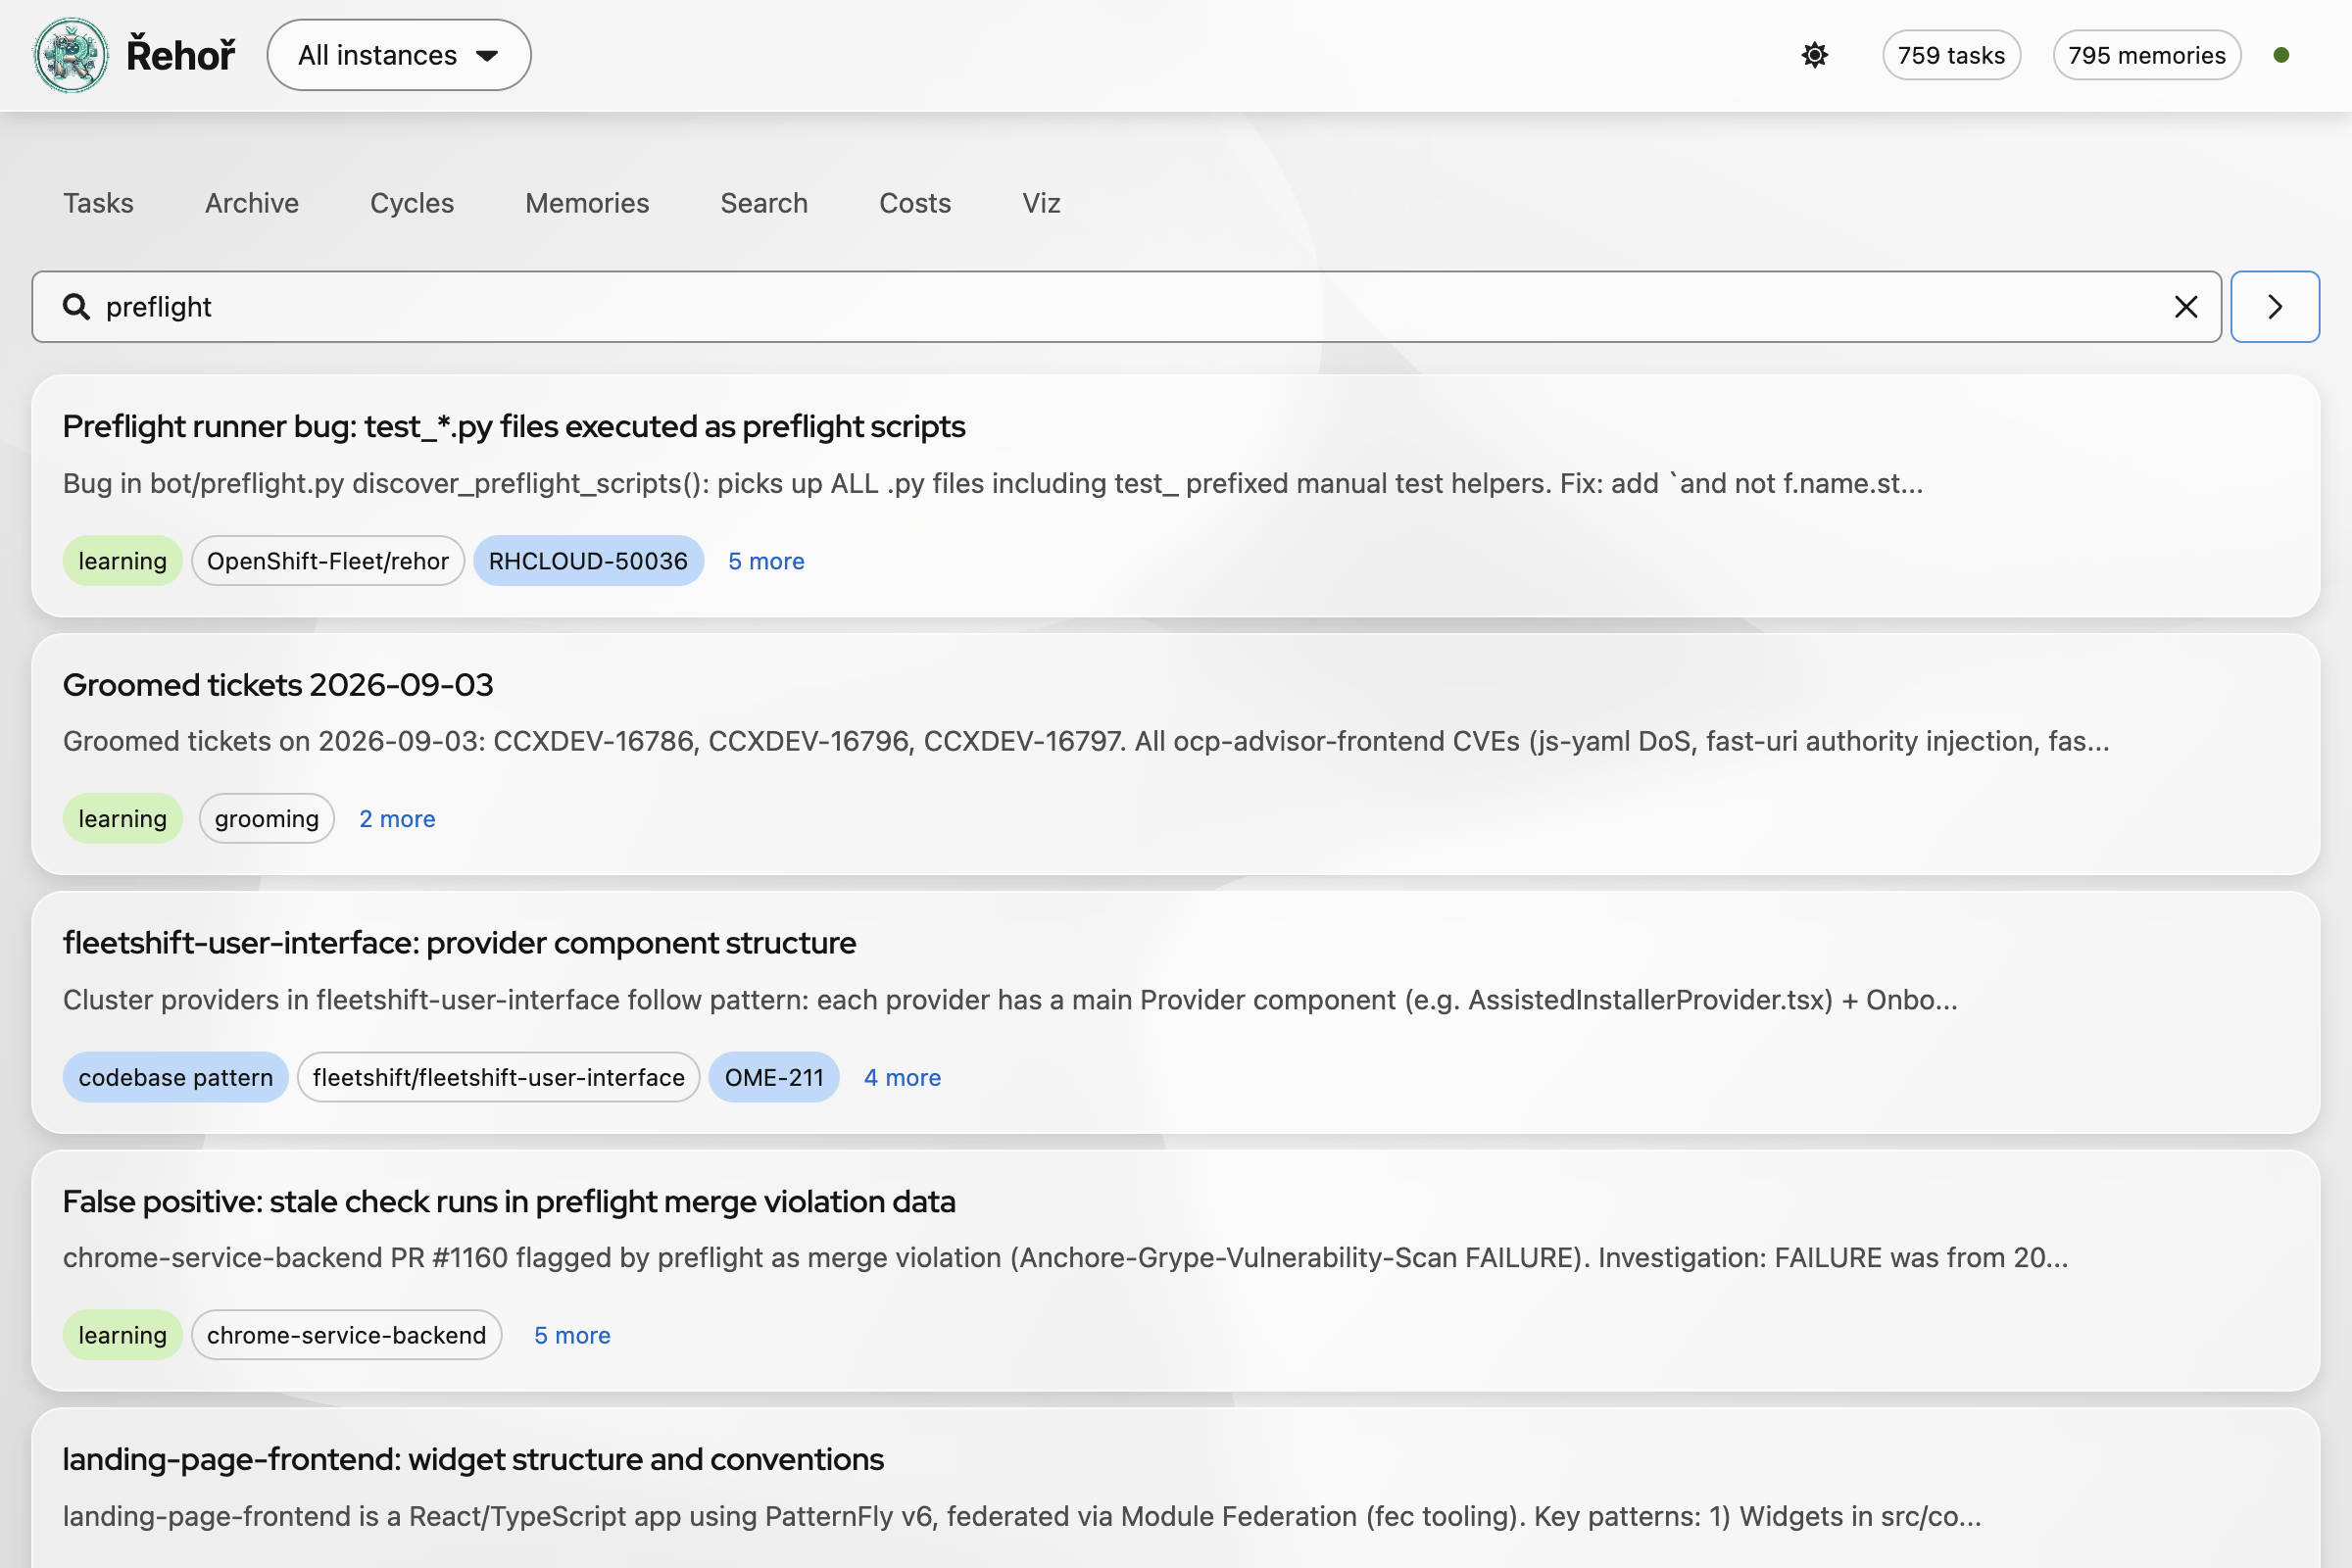Click learning tag on Groomed tickets card
Image resolution: width=2352 pixels, height=1568 pixels.
(x=122, y=819)
